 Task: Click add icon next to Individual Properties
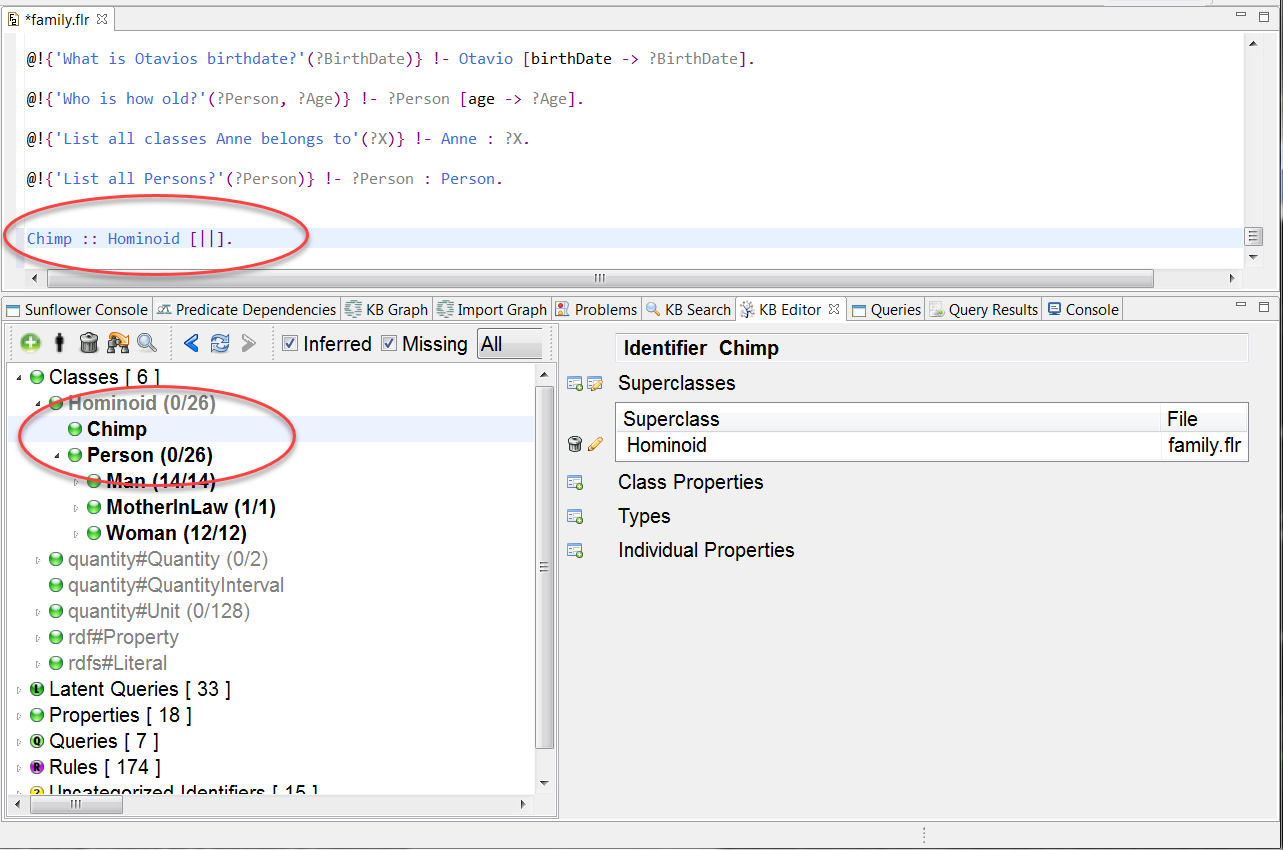(575, 551)
